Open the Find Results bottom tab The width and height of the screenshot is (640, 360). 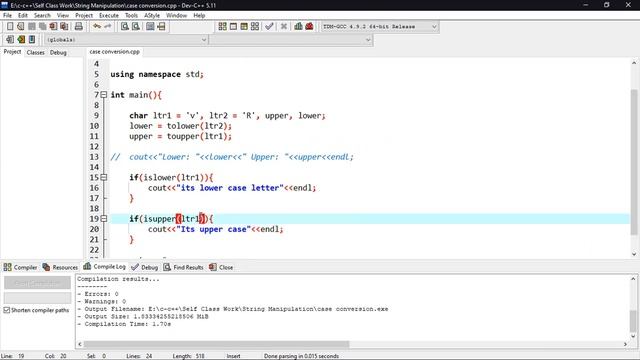pos(184,267)
